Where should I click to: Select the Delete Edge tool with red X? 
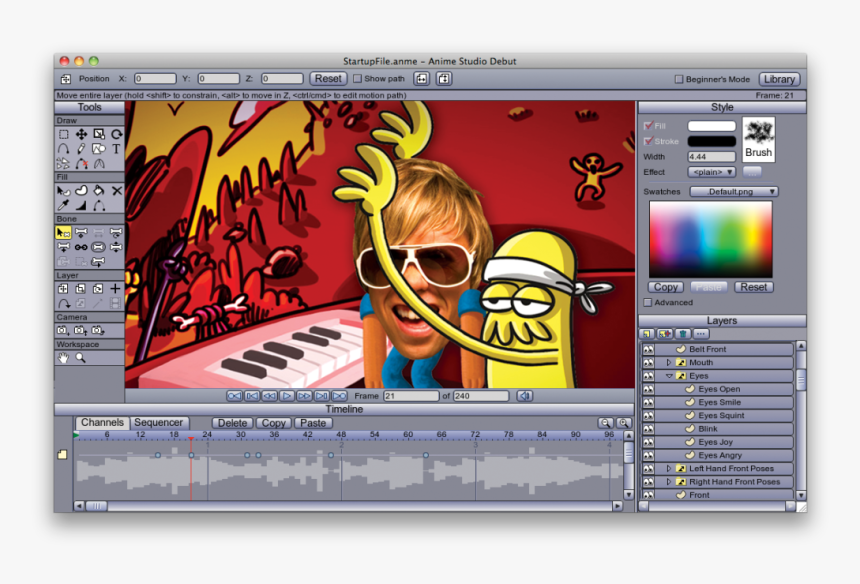tap(81, 163)
